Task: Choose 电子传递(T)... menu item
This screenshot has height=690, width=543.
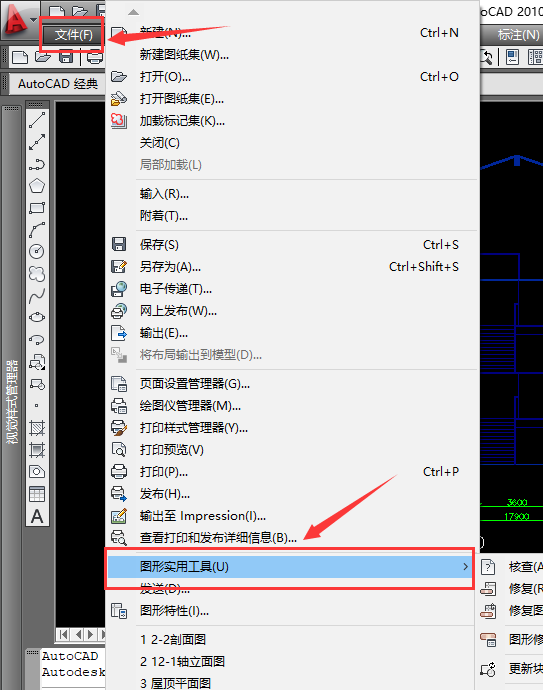Action: click(292, 289)
